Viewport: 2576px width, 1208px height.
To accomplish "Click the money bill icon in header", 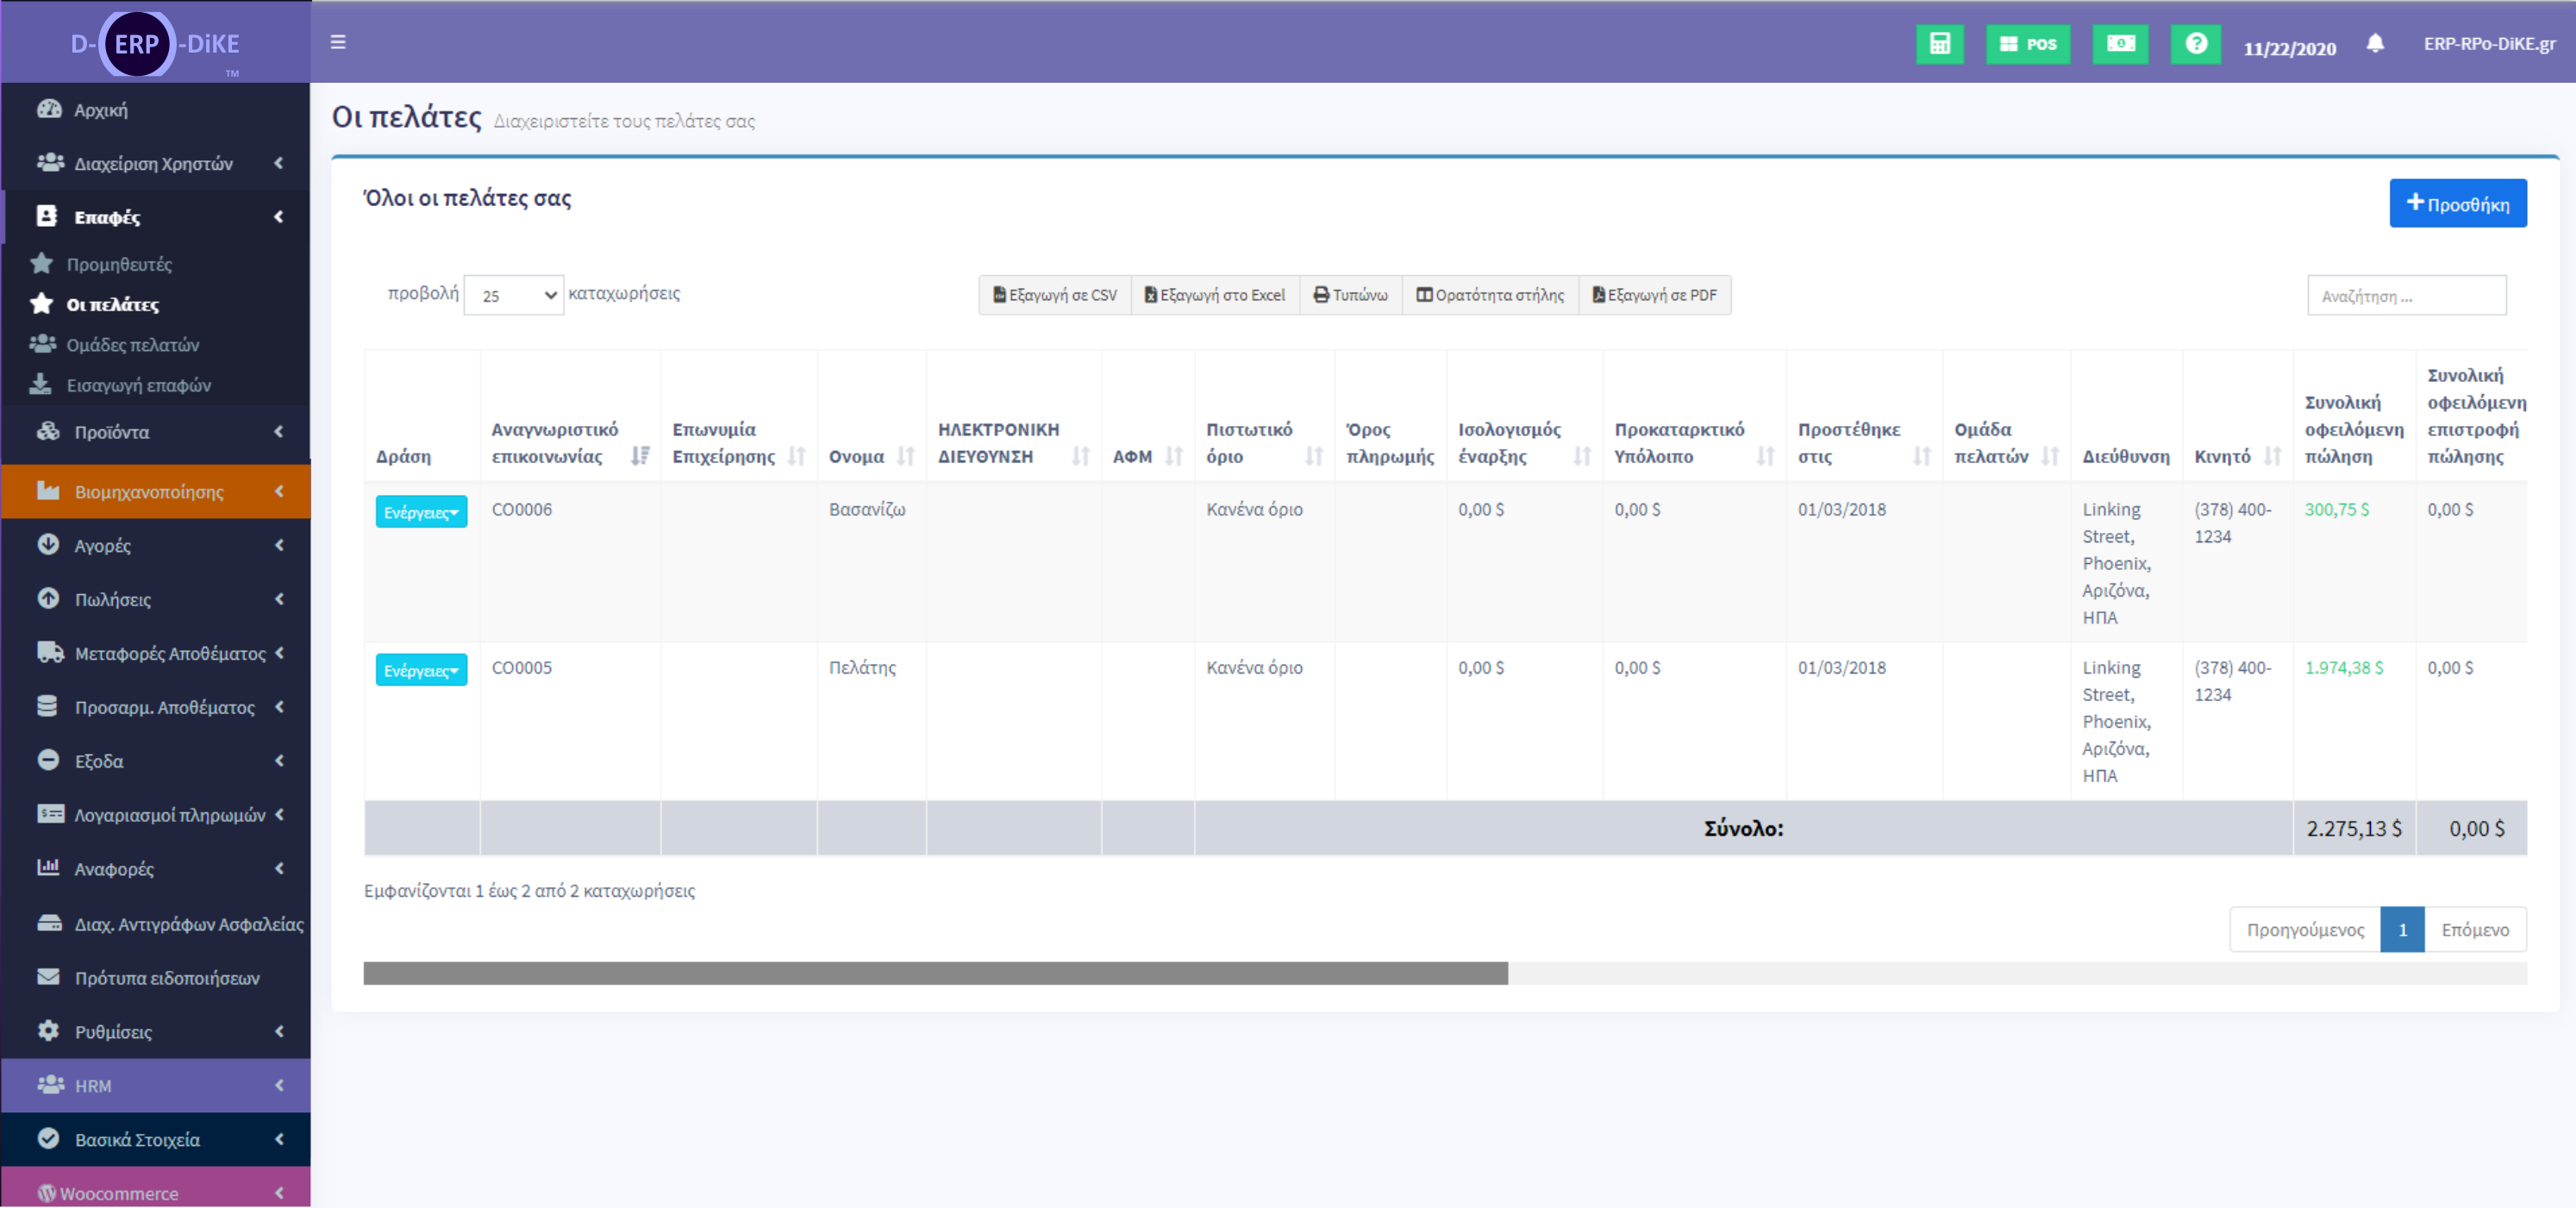I will (x=2120, y=44).
